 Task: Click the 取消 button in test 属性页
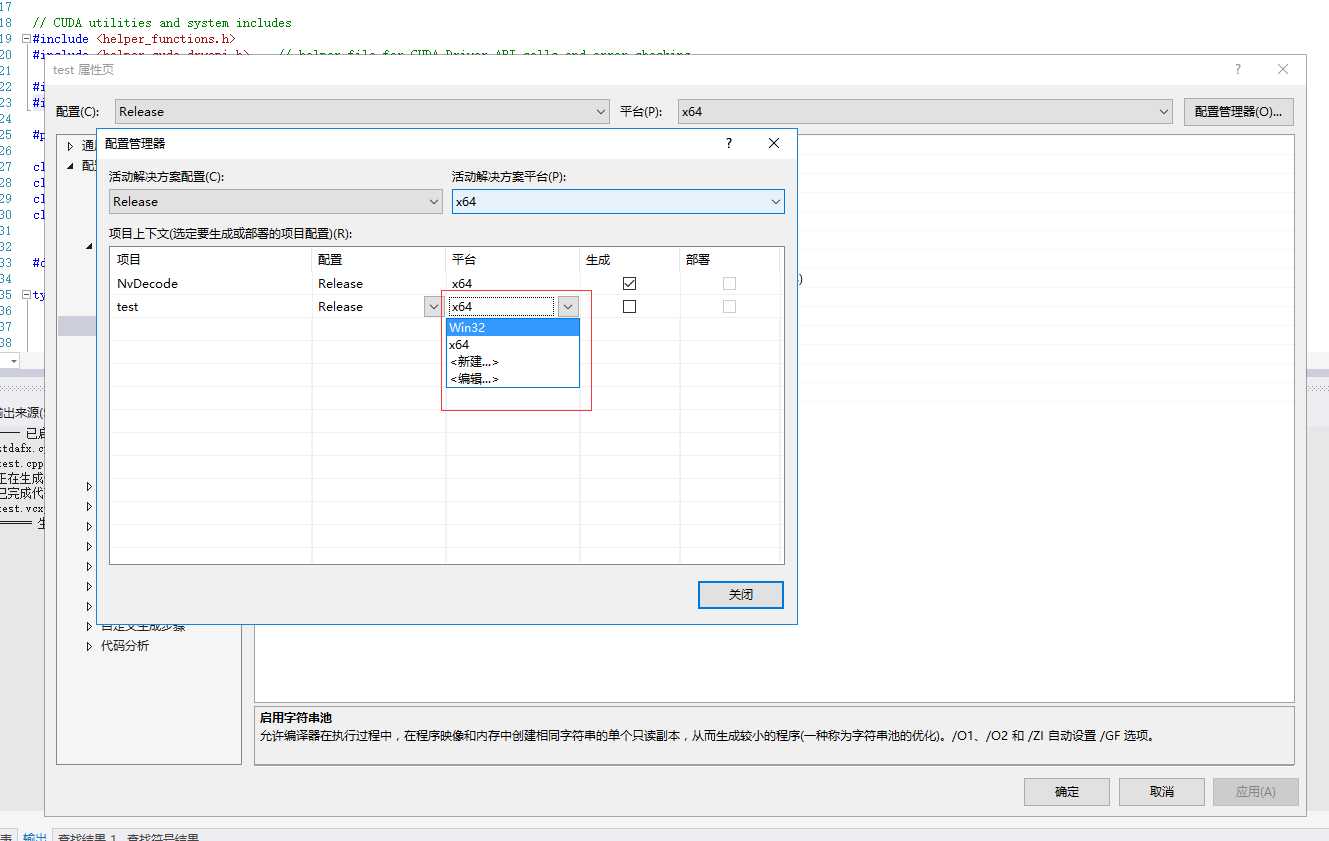pyautogui.click(x=1161, y=791)
